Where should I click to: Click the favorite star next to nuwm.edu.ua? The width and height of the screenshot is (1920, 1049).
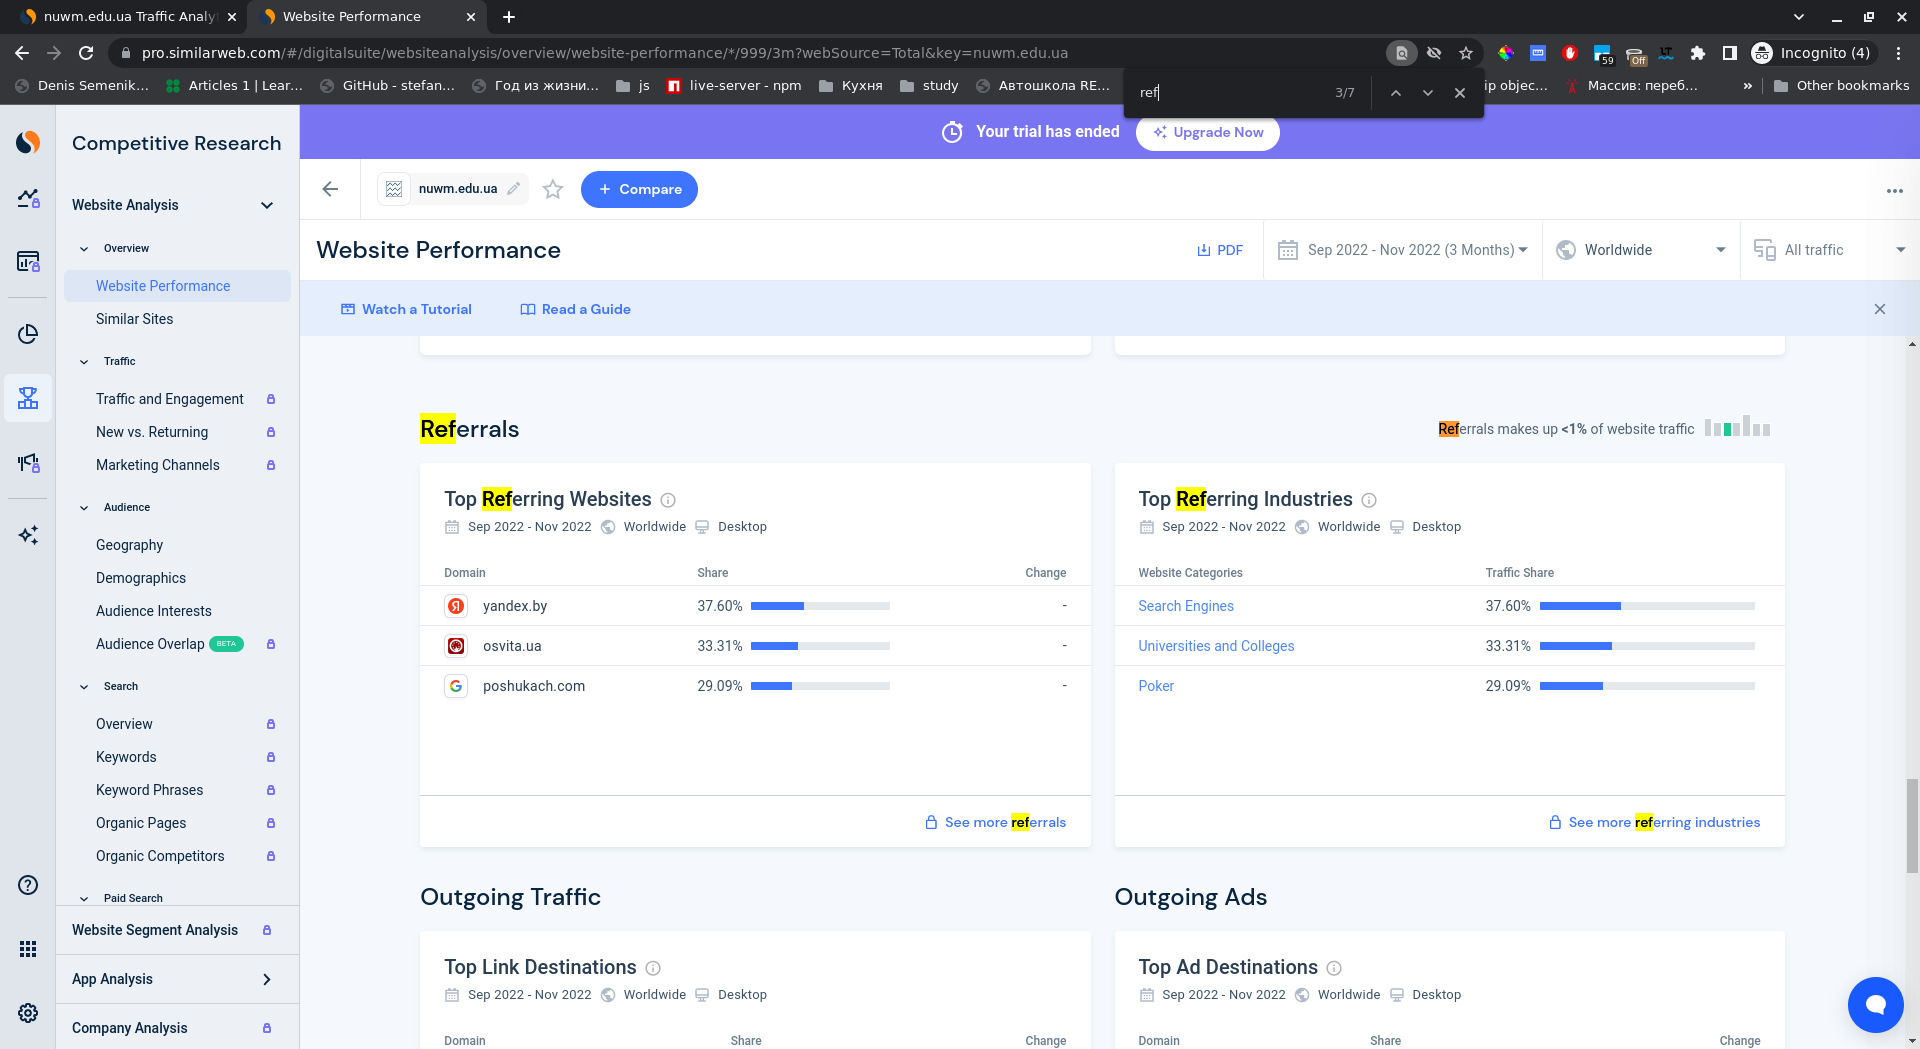click(553, 189)
